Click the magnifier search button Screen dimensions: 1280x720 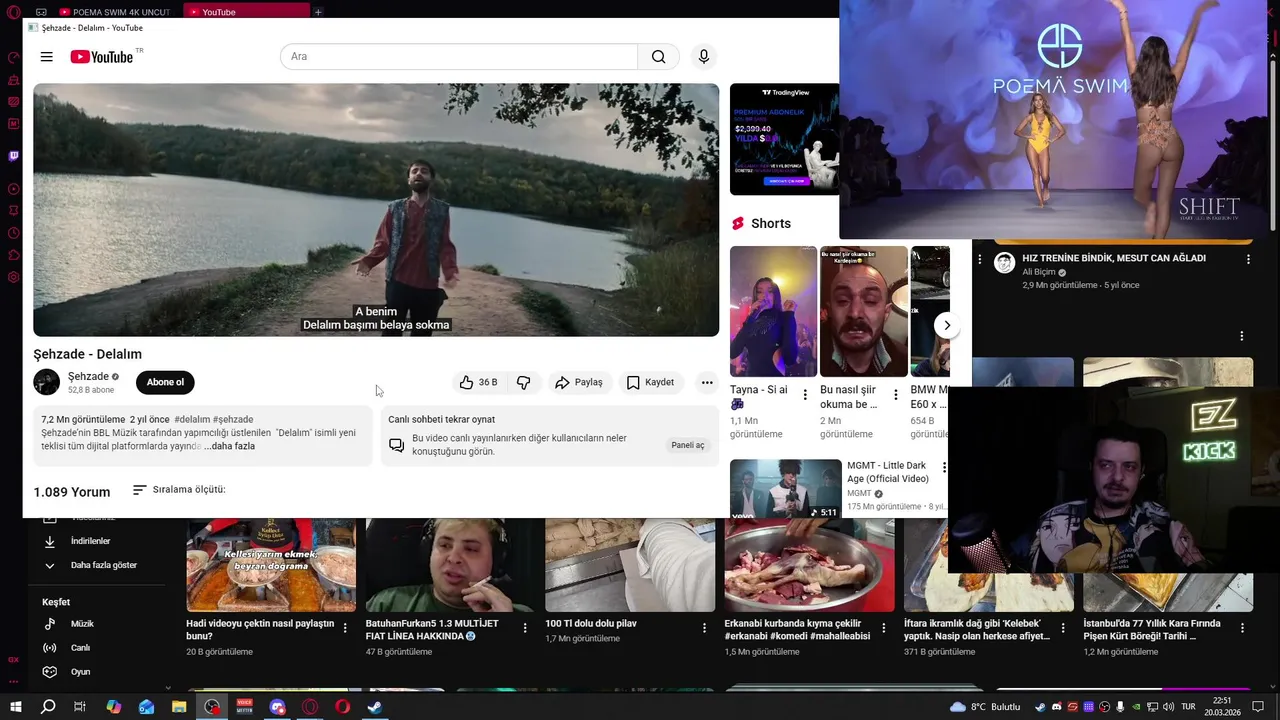[658, 57]
